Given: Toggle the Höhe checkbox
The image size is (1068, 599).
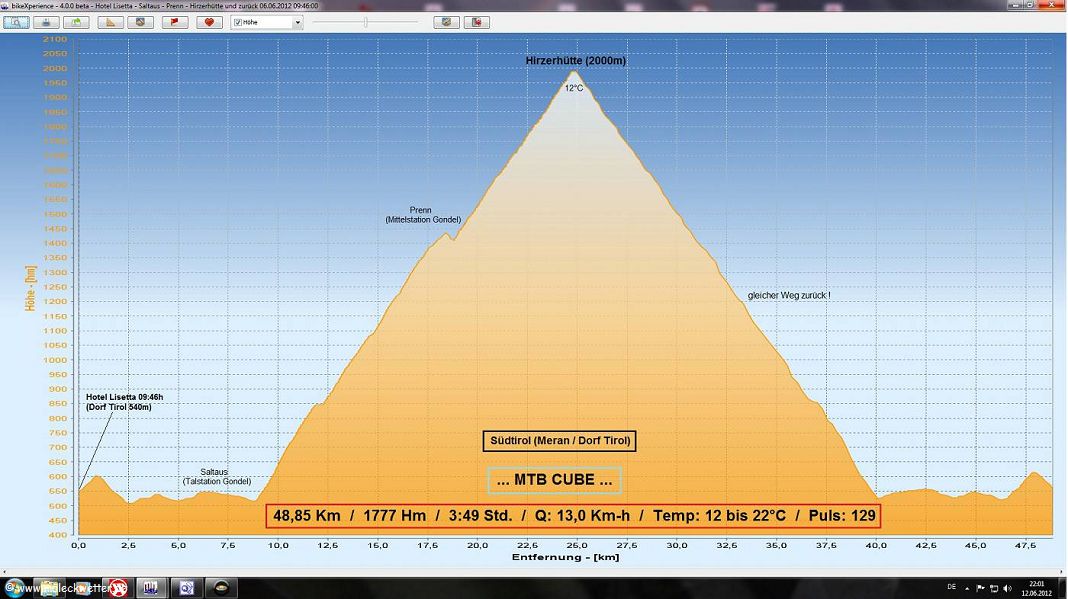Looking at the screenshot, I should pos(237,22).
